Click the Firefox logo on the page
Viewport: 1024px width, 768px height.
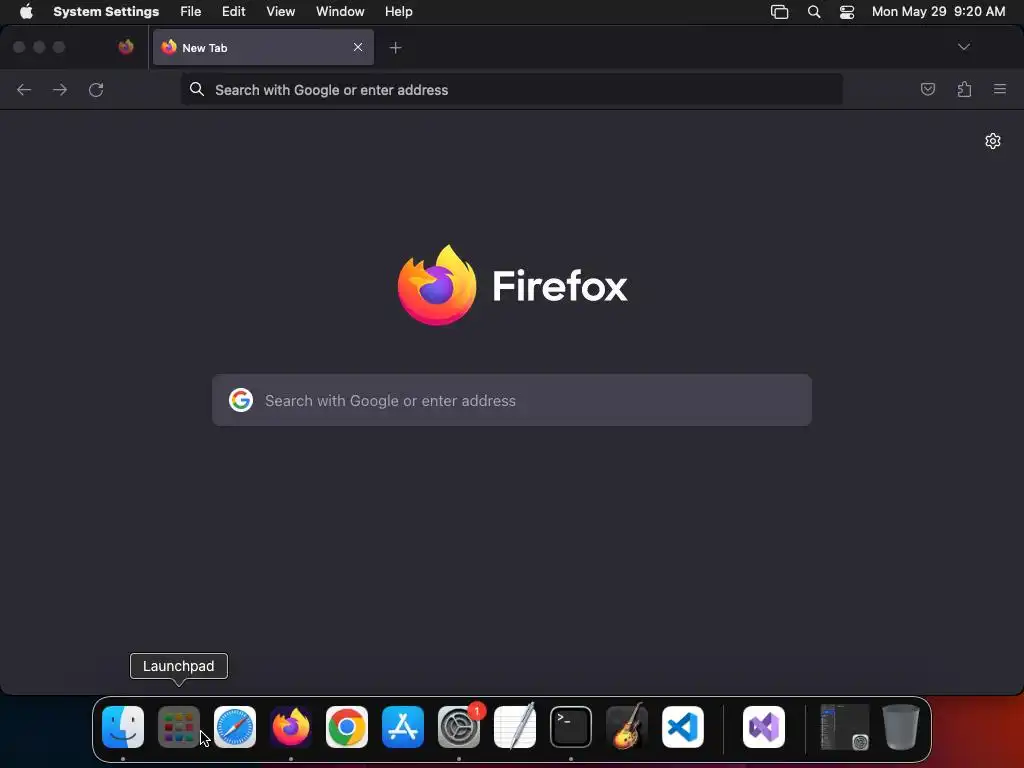pyautogui.click(x=437, y=285)
